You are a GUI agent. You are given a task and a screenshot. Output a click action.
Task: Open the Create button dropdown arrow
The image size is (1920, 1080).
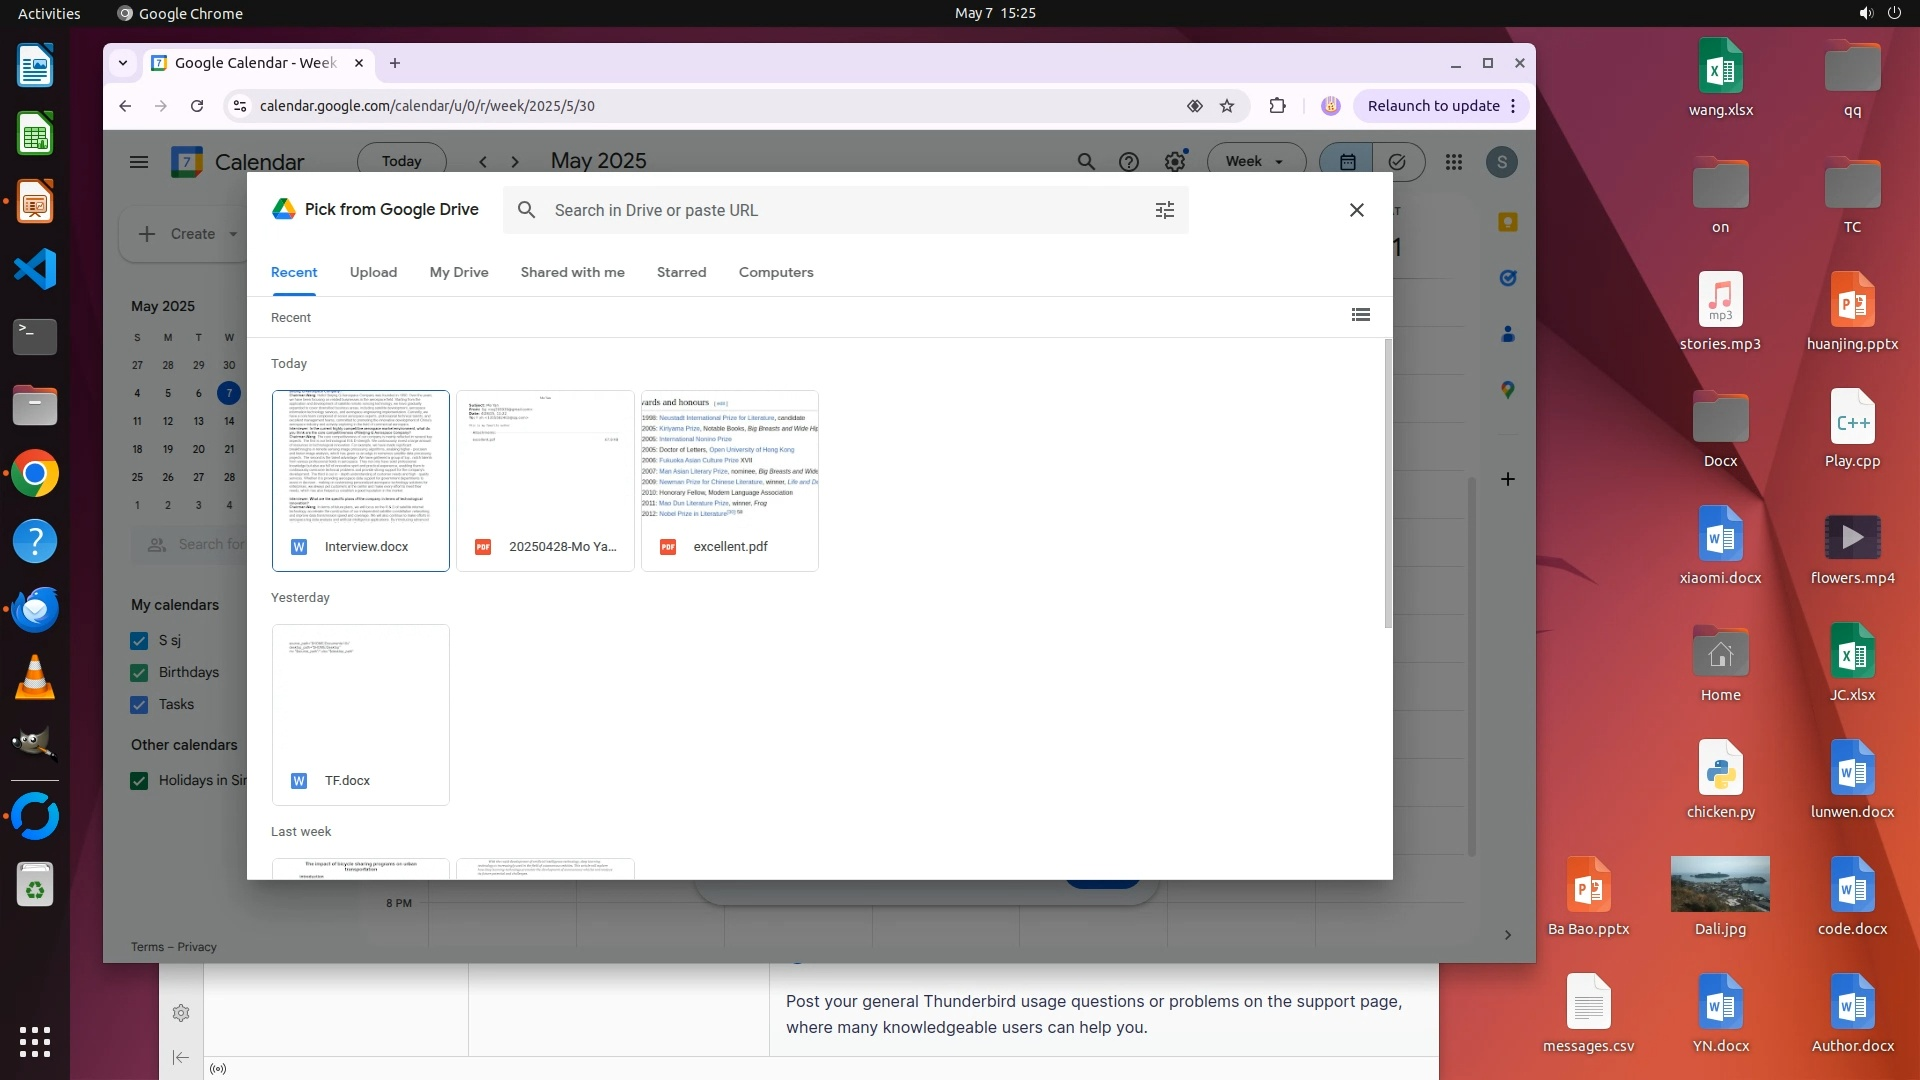(x=233, y=234)
